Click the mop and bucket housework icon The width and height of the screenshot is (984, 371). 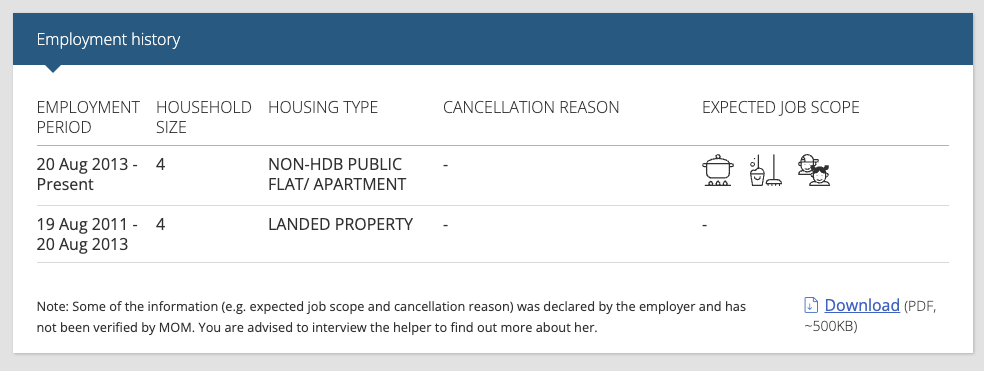click(x=766, y=171)
